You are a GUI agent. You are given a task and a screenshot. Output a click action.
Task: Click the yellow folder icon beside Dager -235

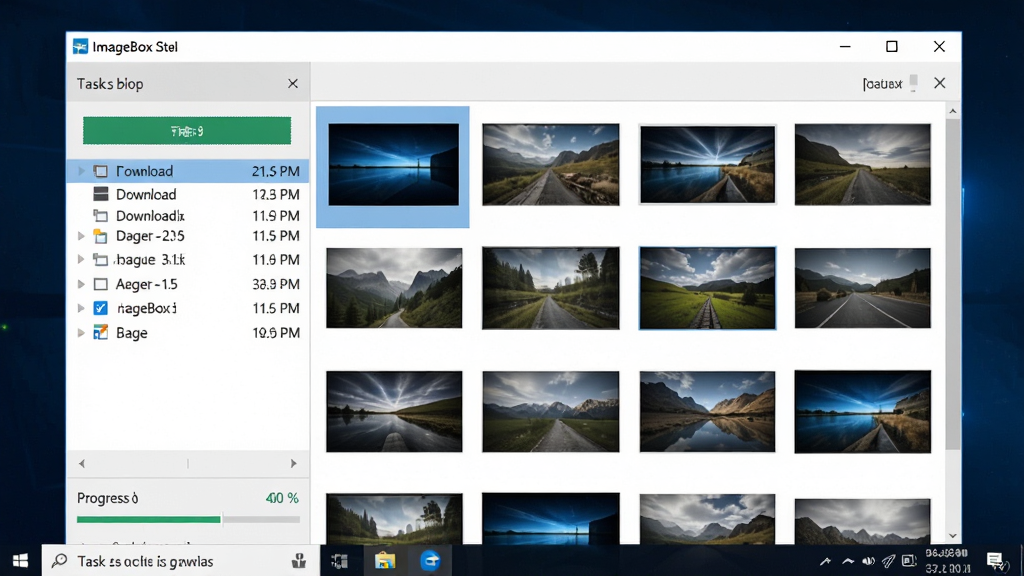point(101,236)
